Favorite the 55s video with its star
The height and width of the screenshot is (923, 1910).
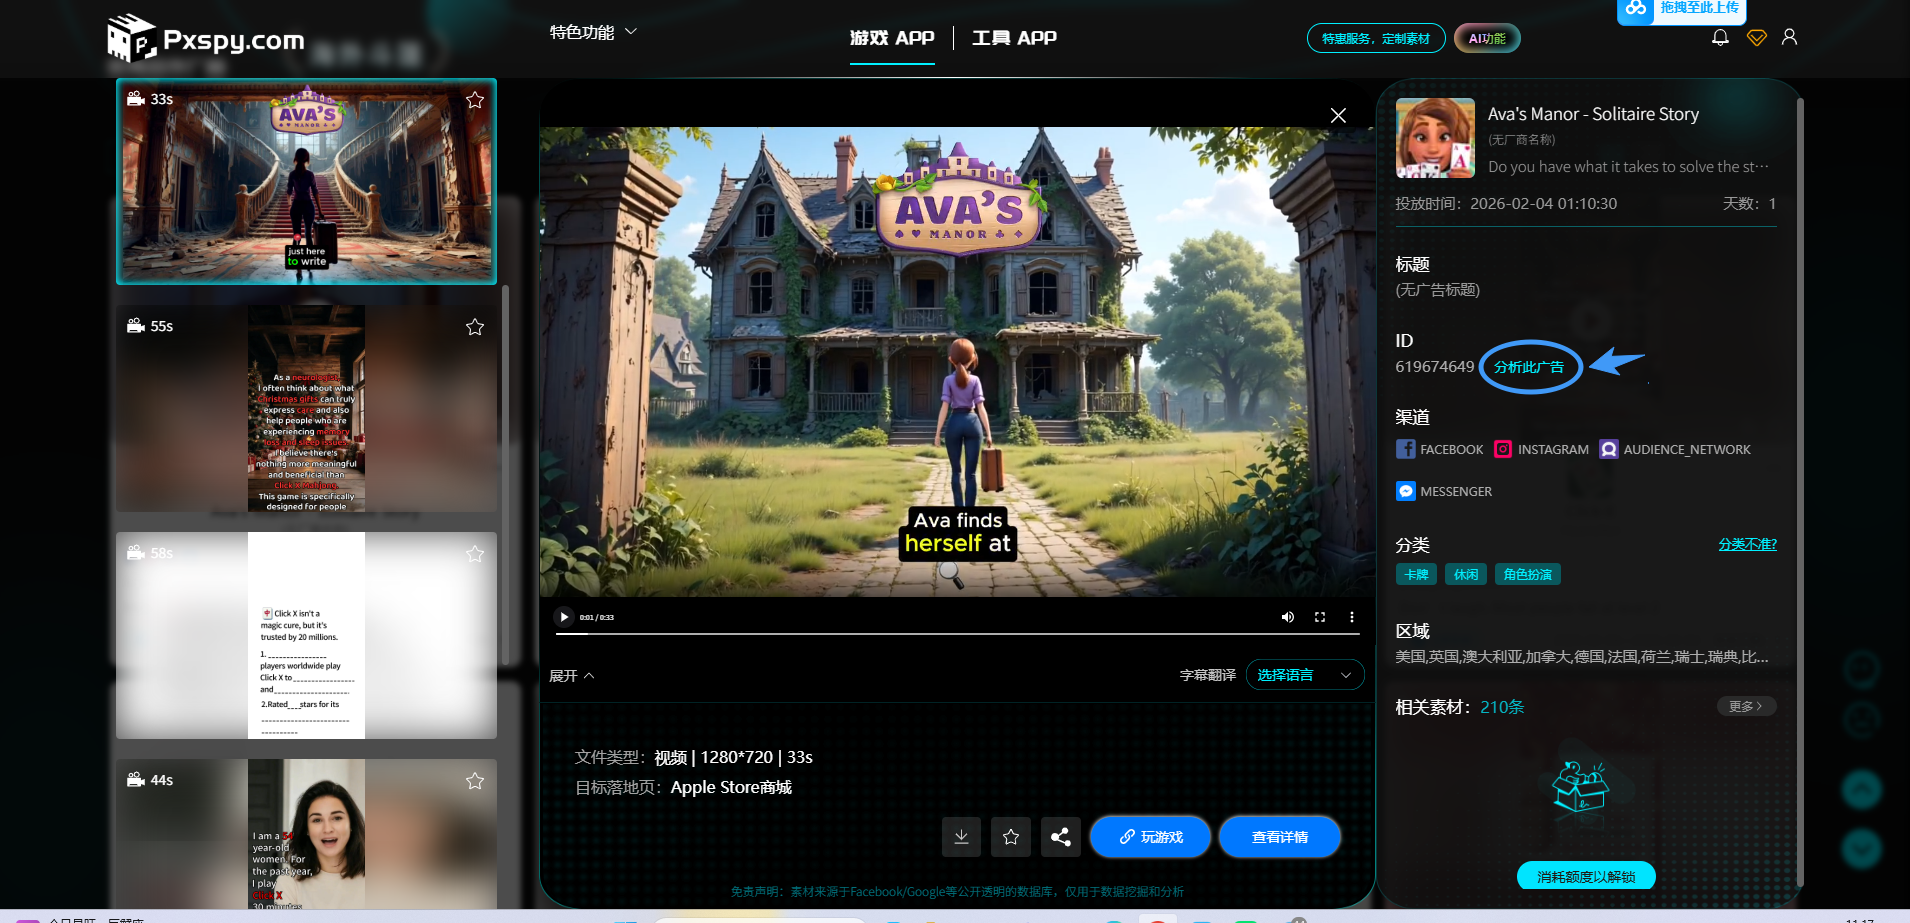(475, 327)
